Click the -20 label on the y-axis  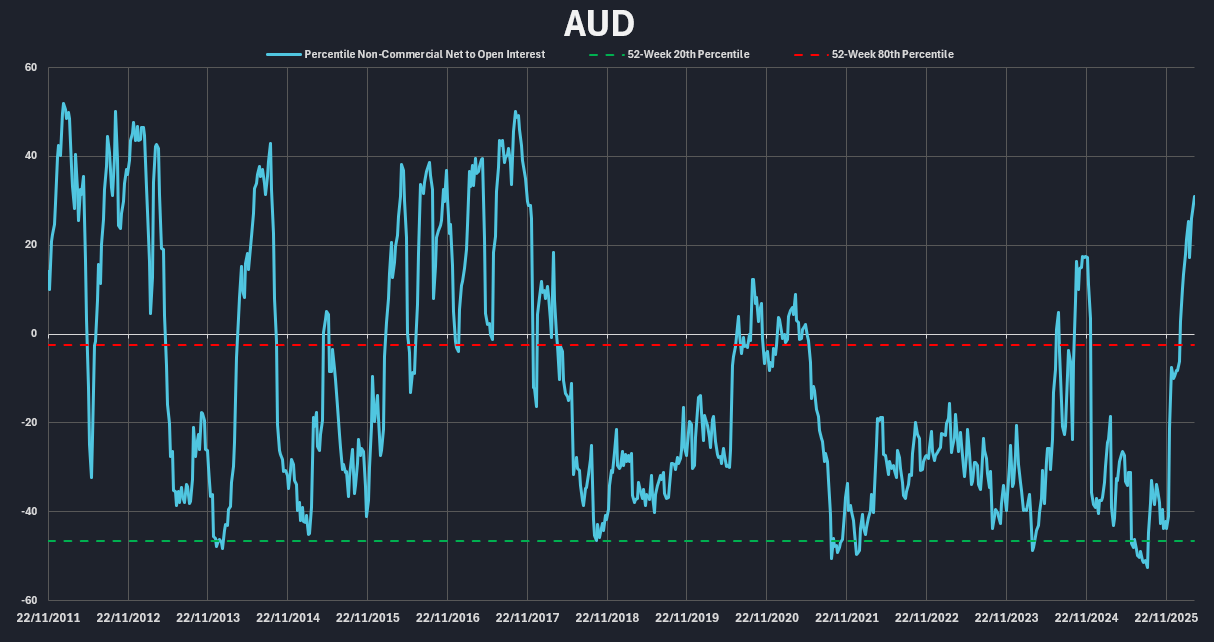[x=28, y=423]
